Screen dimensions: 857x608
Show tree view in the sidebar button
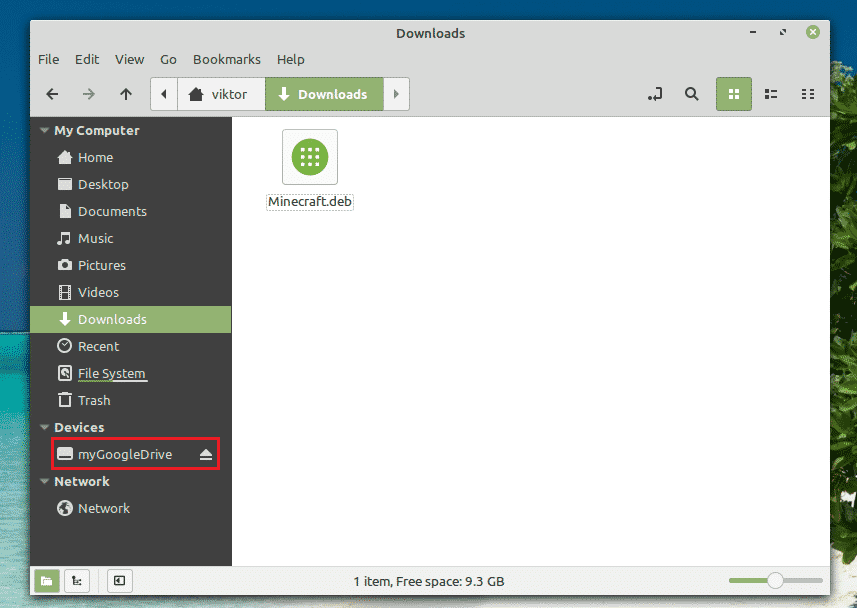point(77,581)
